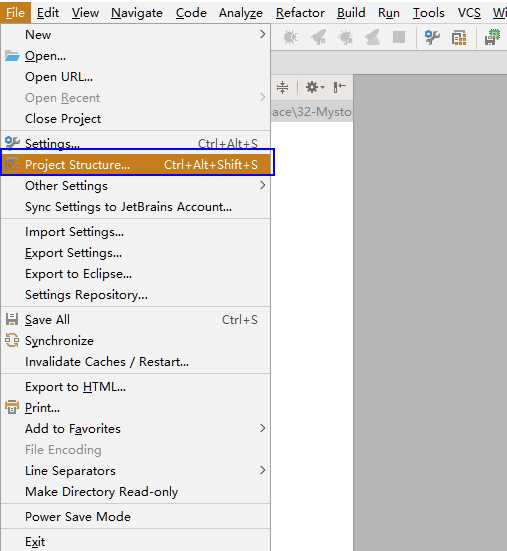Open the VCS menu
Viewport: 507px width, 551px height.
tap(469, 13)
